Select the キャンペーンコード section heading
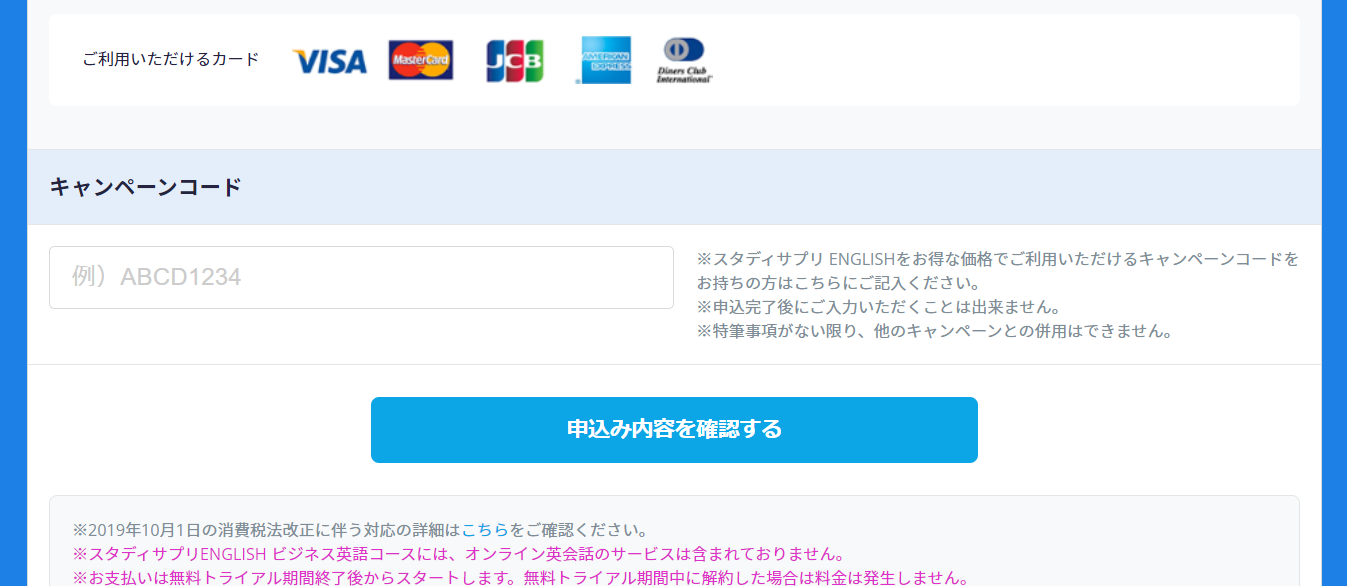The image size is (1347, 586). pos(146,187)
